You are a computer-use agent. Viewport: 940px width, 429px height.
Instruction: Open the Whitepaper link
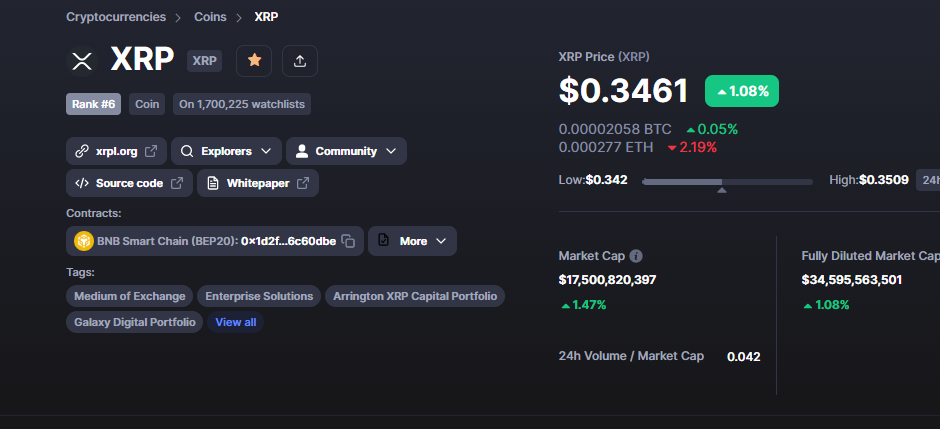258,183
